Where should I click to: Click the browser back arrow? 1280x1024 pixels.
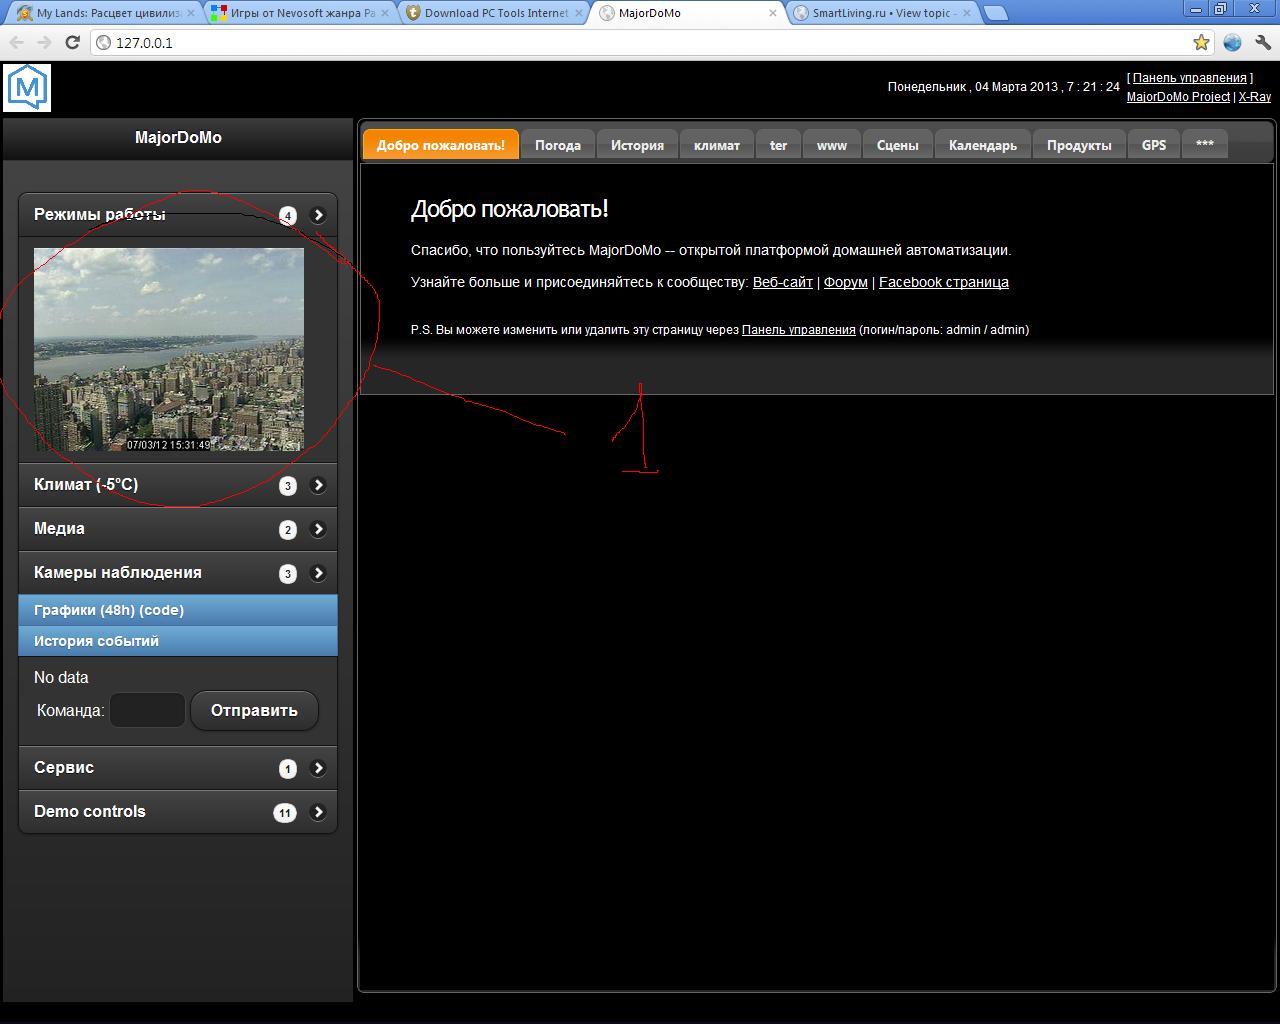pyautogui.click(x=16, y=42)
